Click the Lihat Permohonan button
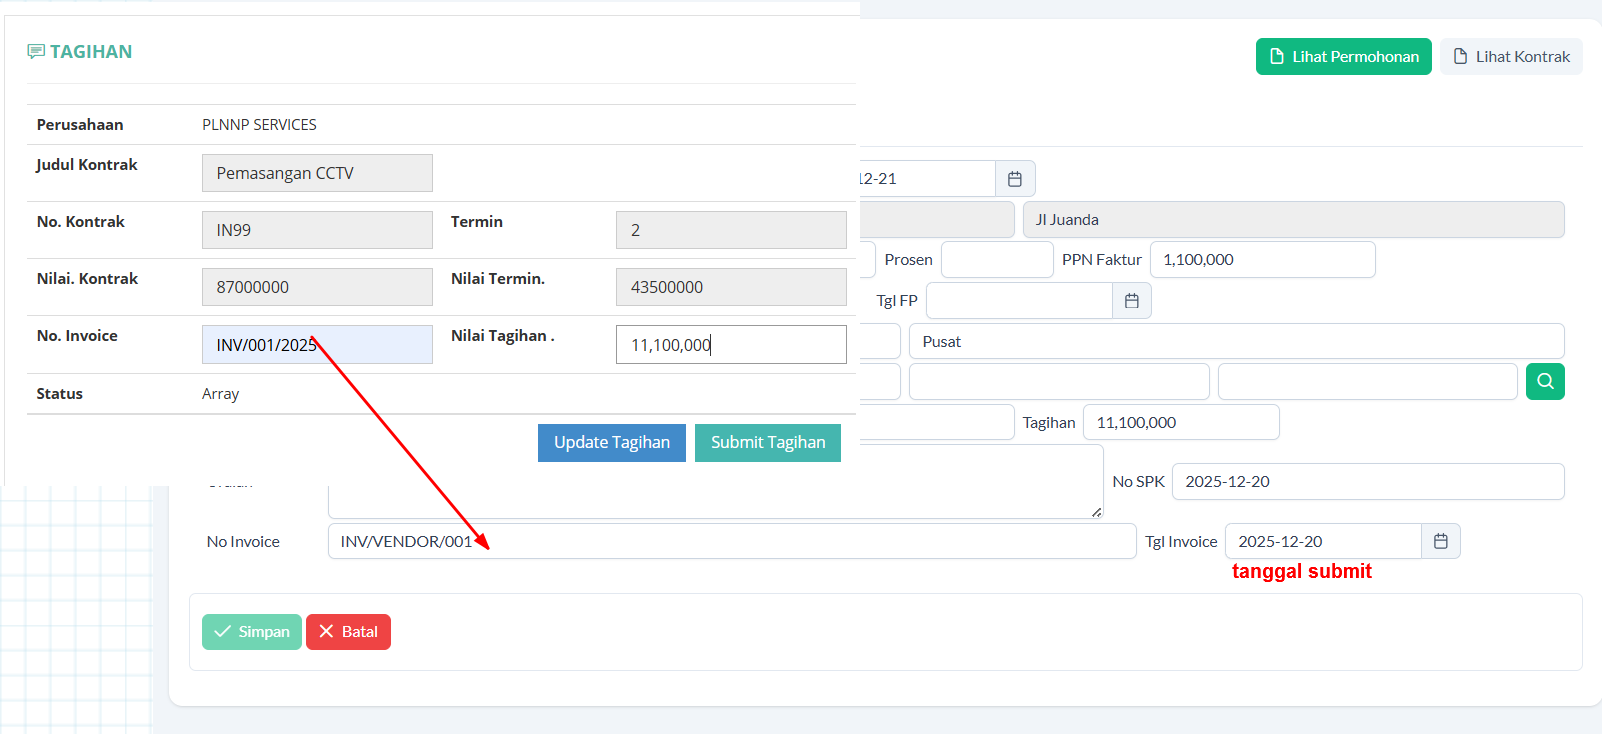Screen dimensions: 1602x734 1343,57
